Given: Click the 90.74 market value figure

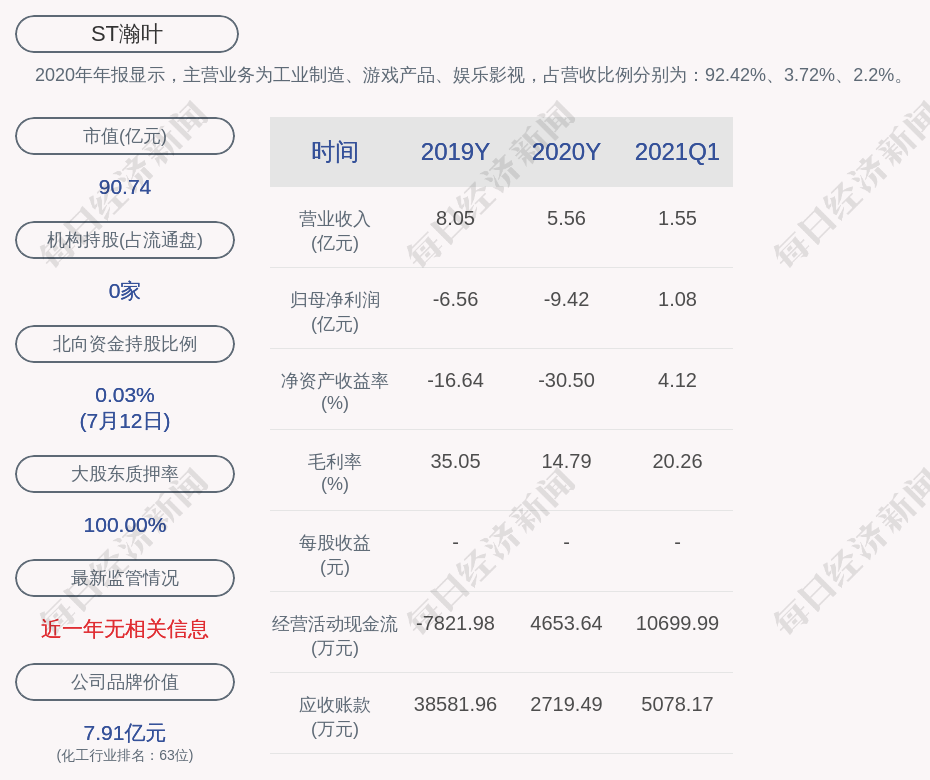Looking at the screenshot, I should [124, 186].
